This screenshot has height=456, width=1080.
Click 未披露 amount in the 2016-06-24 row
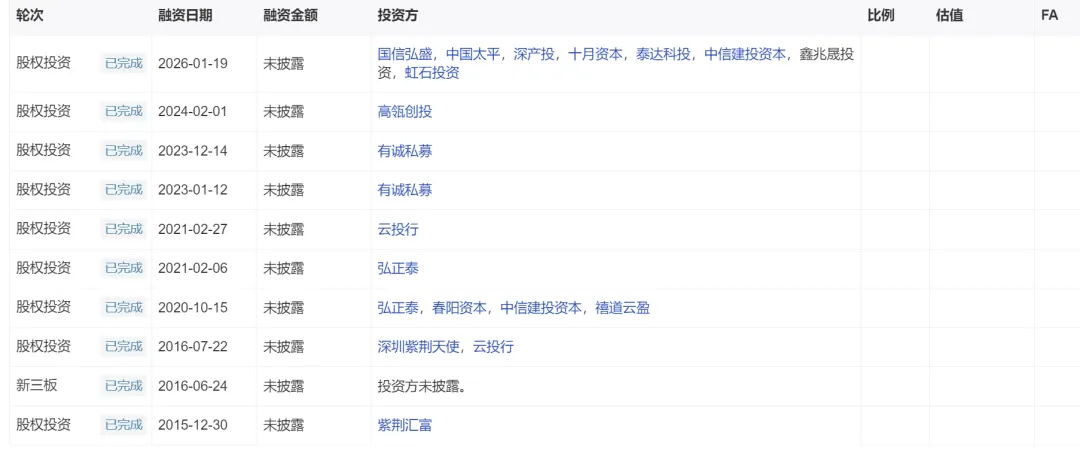coord(283,386)
